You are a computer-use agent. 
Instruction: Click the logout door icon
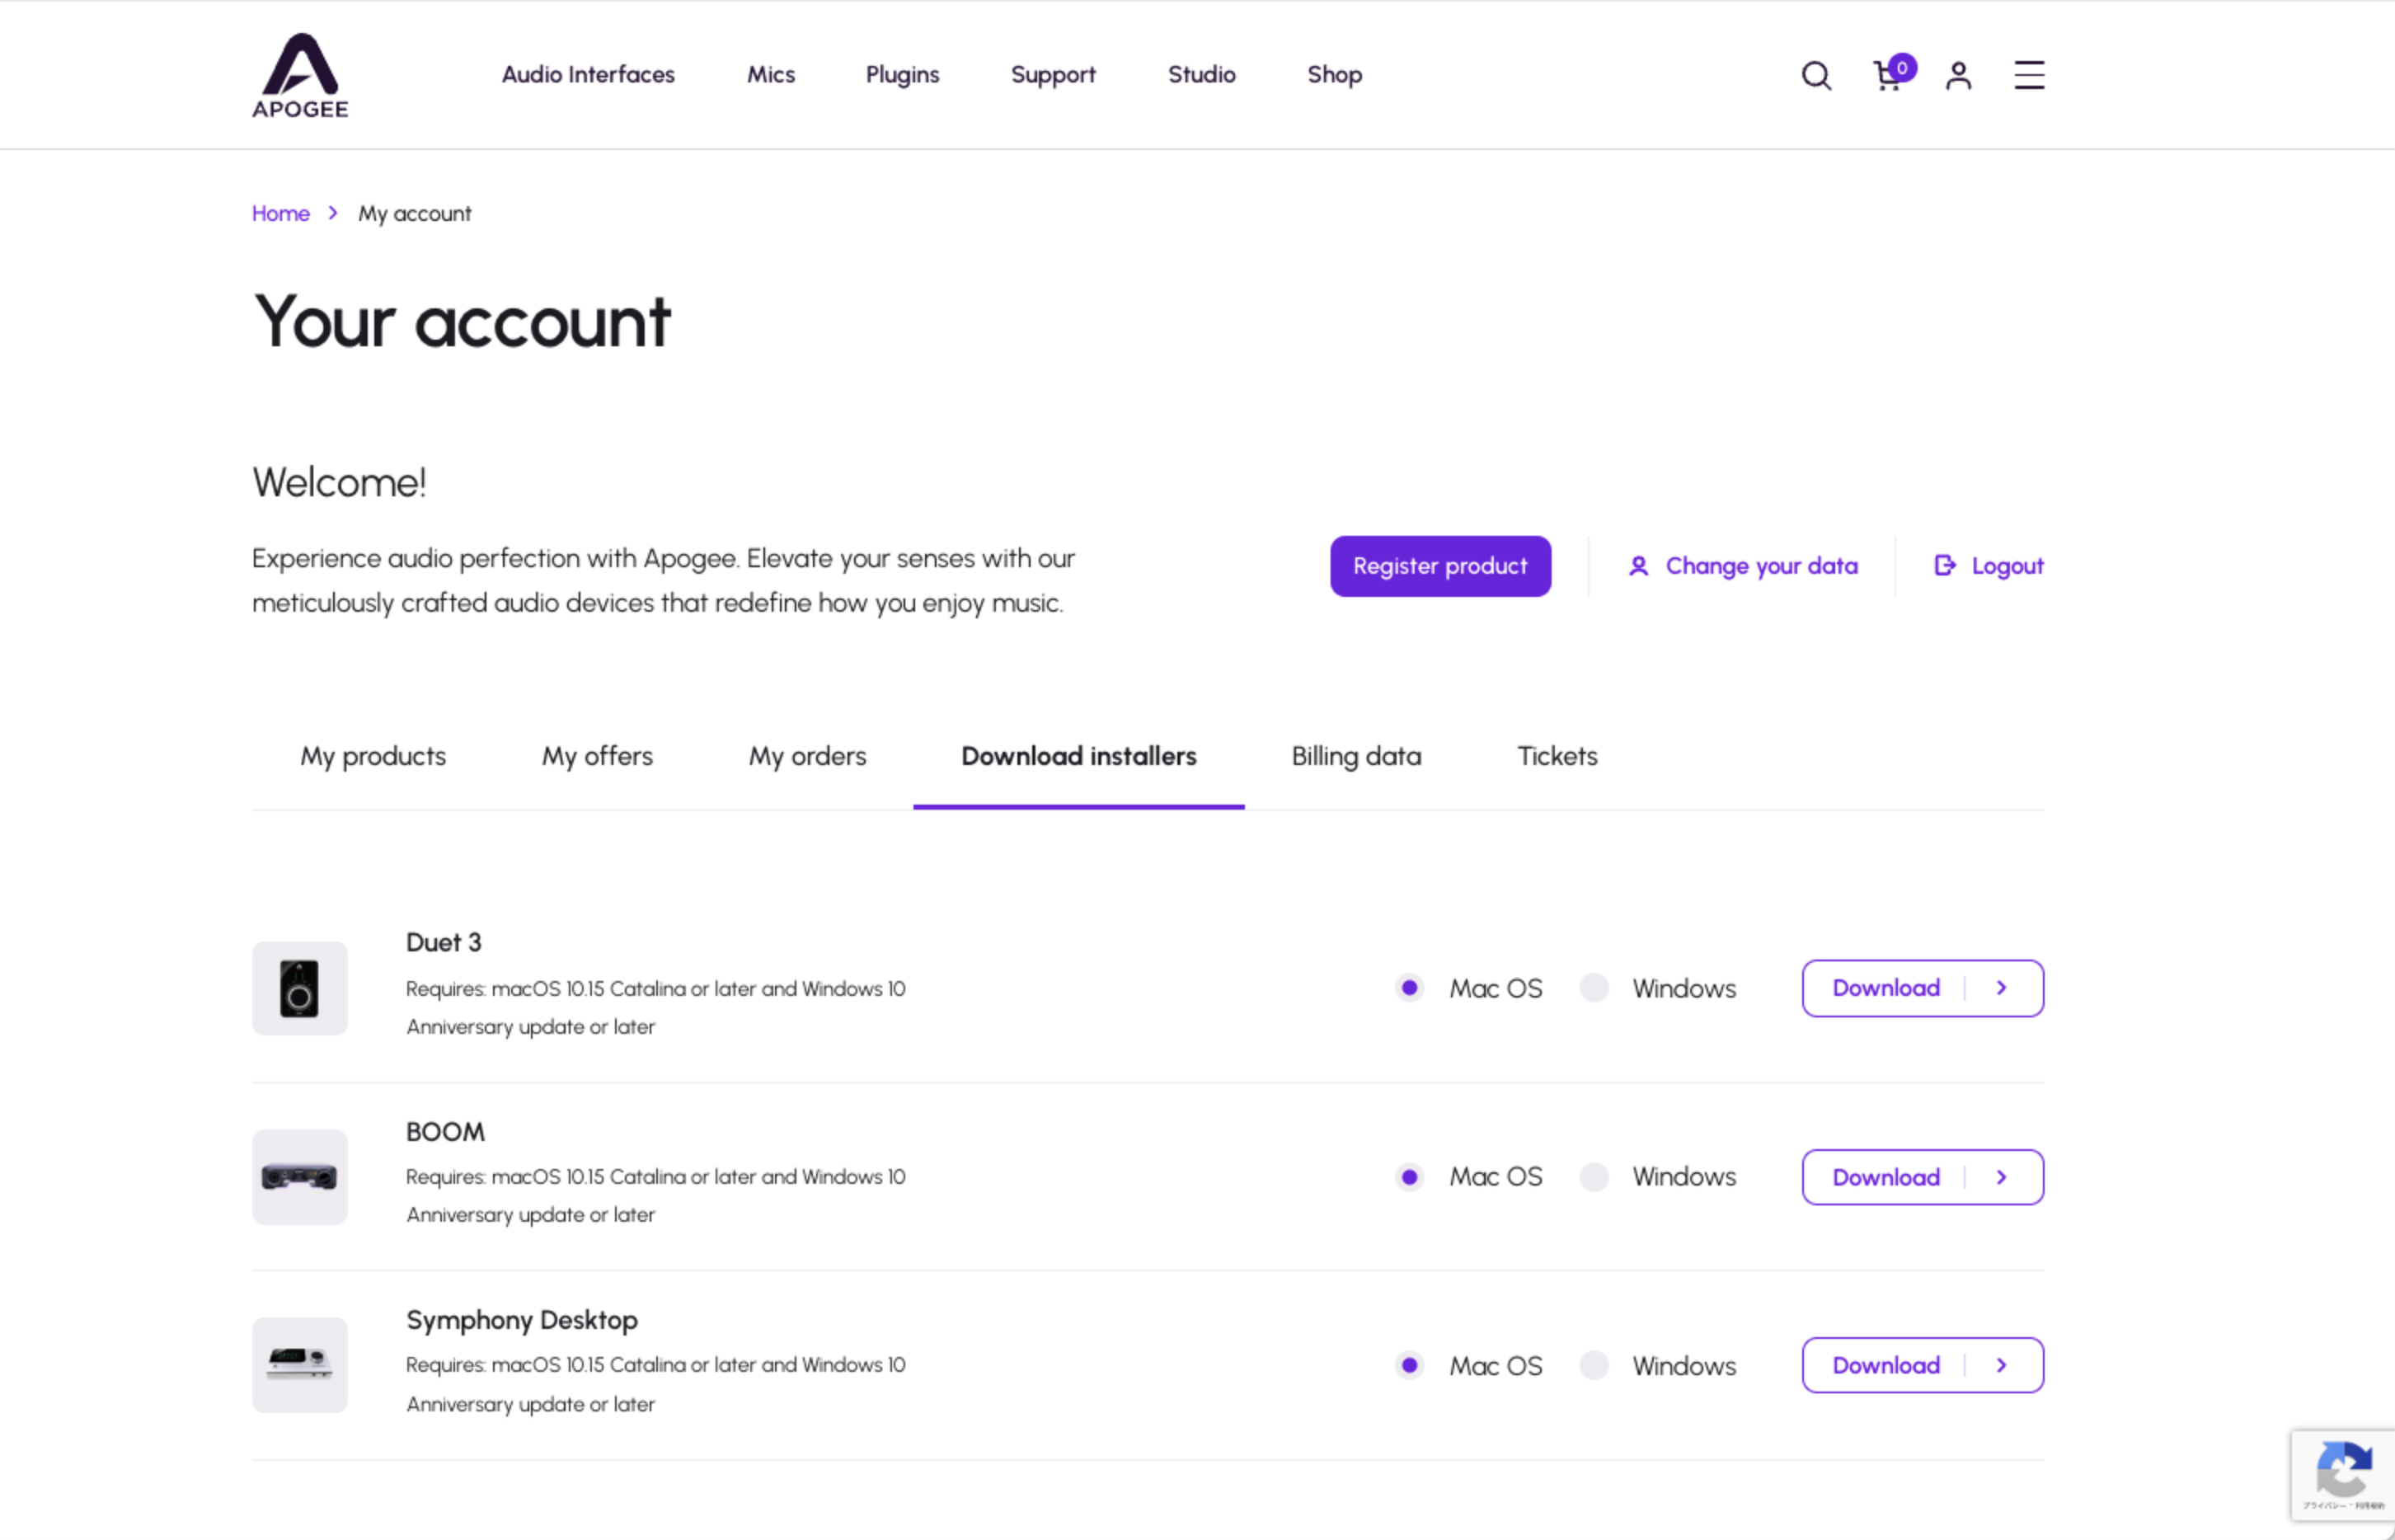1944,566
